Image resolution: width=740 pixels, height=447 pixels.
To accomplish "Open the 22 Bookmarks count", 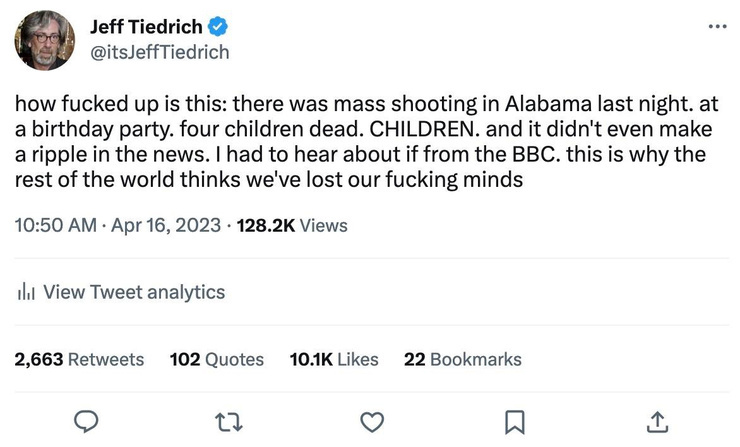I will 462,359.
